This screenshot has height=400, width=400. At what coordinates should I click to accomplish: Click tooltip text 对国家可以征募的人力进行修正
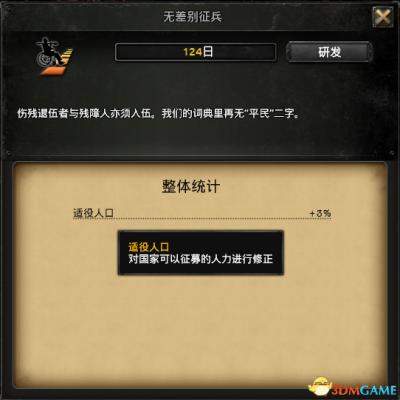201,259
